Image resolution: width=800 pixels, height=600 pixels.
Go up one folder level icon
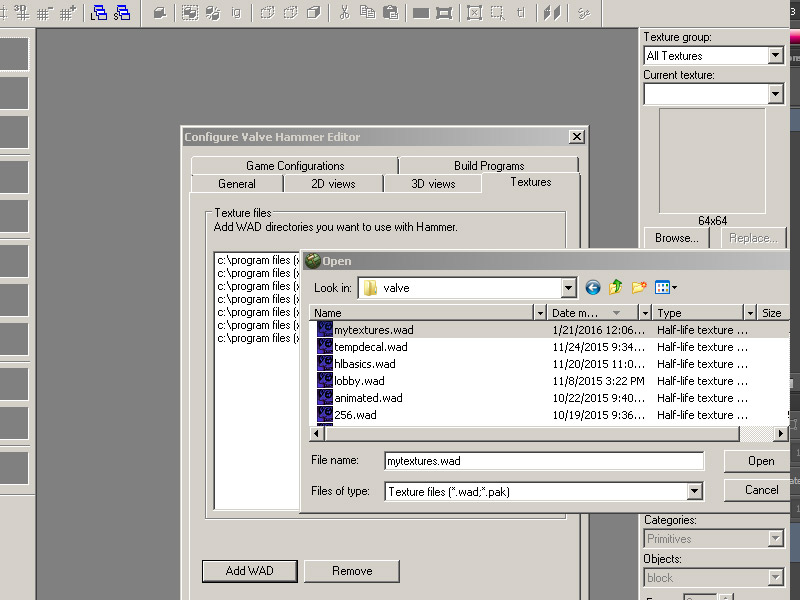pos(616,288)
